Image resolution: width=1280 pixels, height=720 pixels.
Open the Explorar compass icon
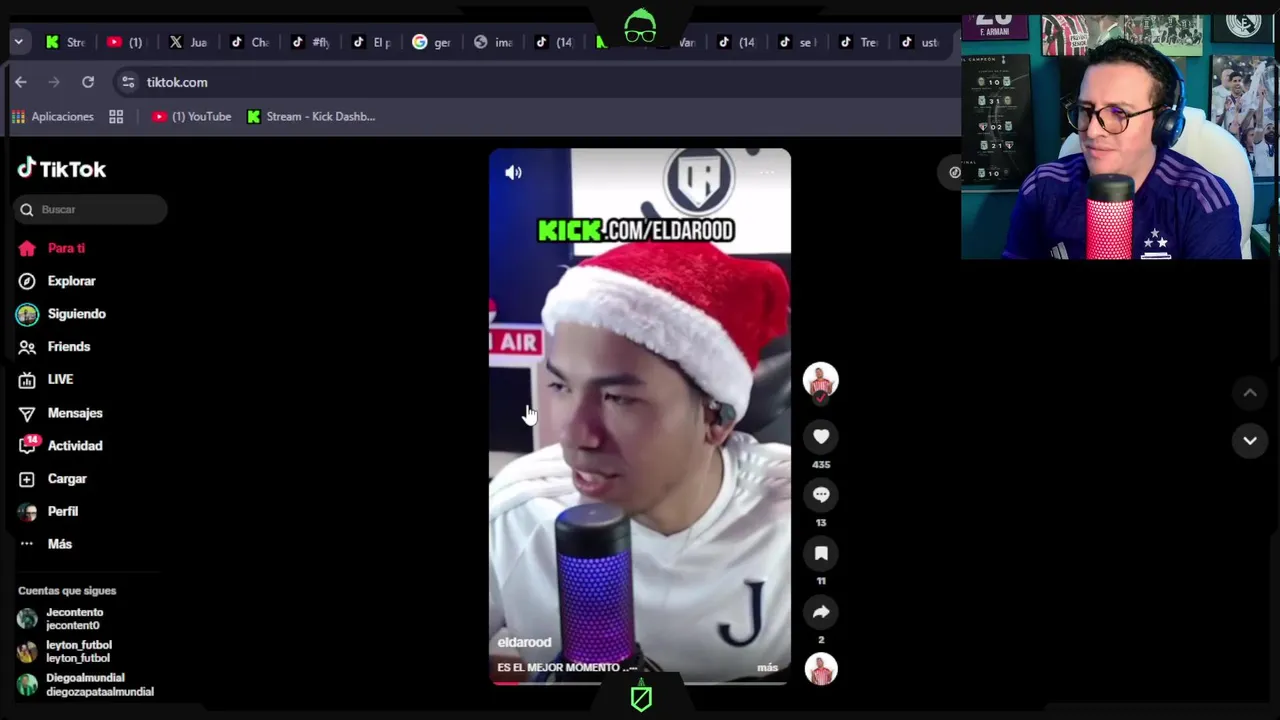click(27, 281)
